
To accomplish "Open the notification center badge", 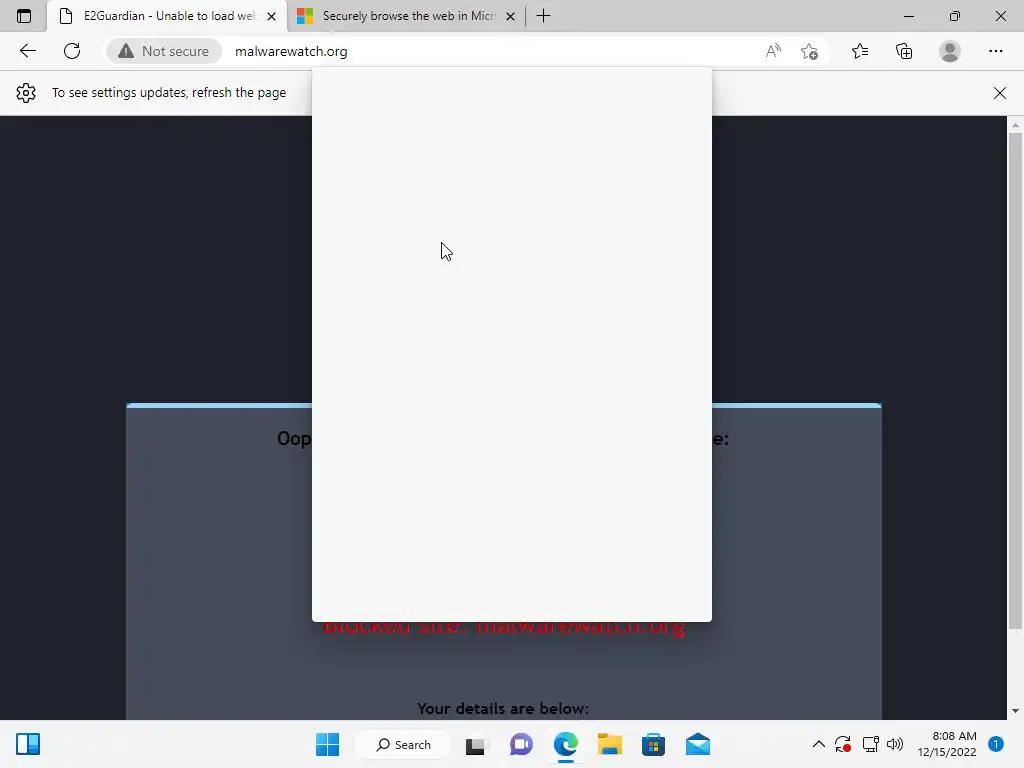I will pyautogui.click(x=996, y=744).
